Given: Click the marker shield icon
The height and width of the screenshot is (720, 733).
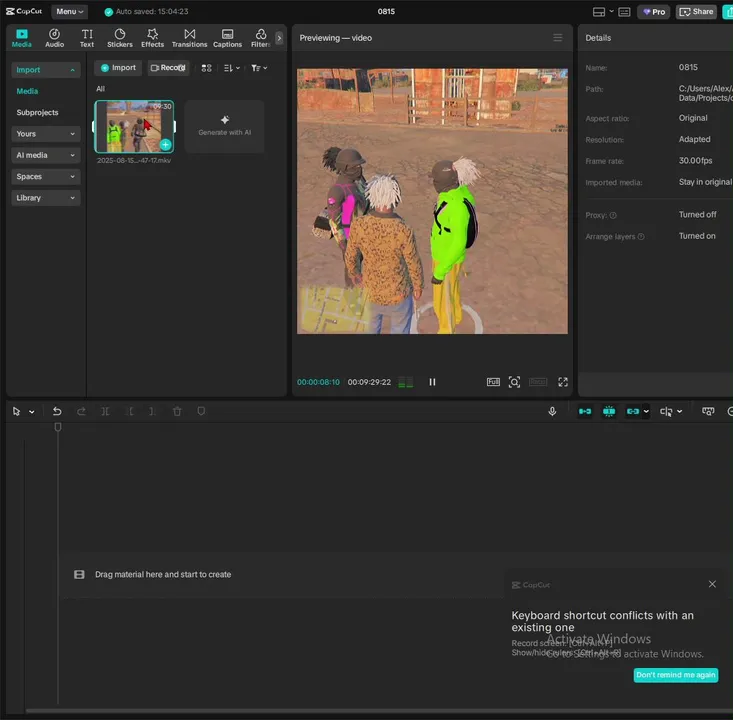Looking at the screenshot, I should point(201,411).
